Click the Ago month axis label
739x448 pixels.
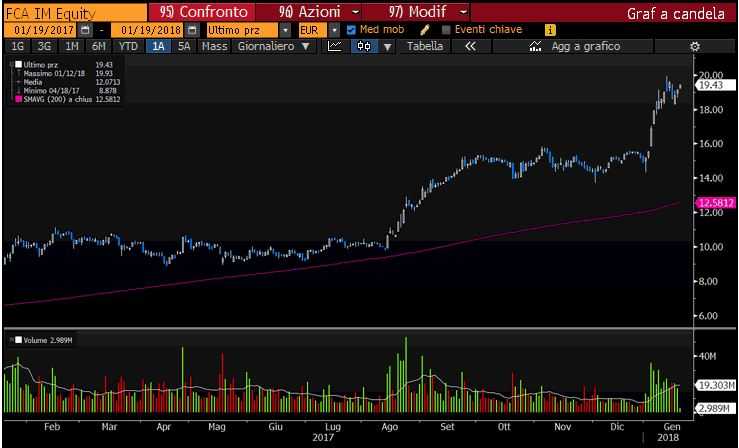[390, 427]
